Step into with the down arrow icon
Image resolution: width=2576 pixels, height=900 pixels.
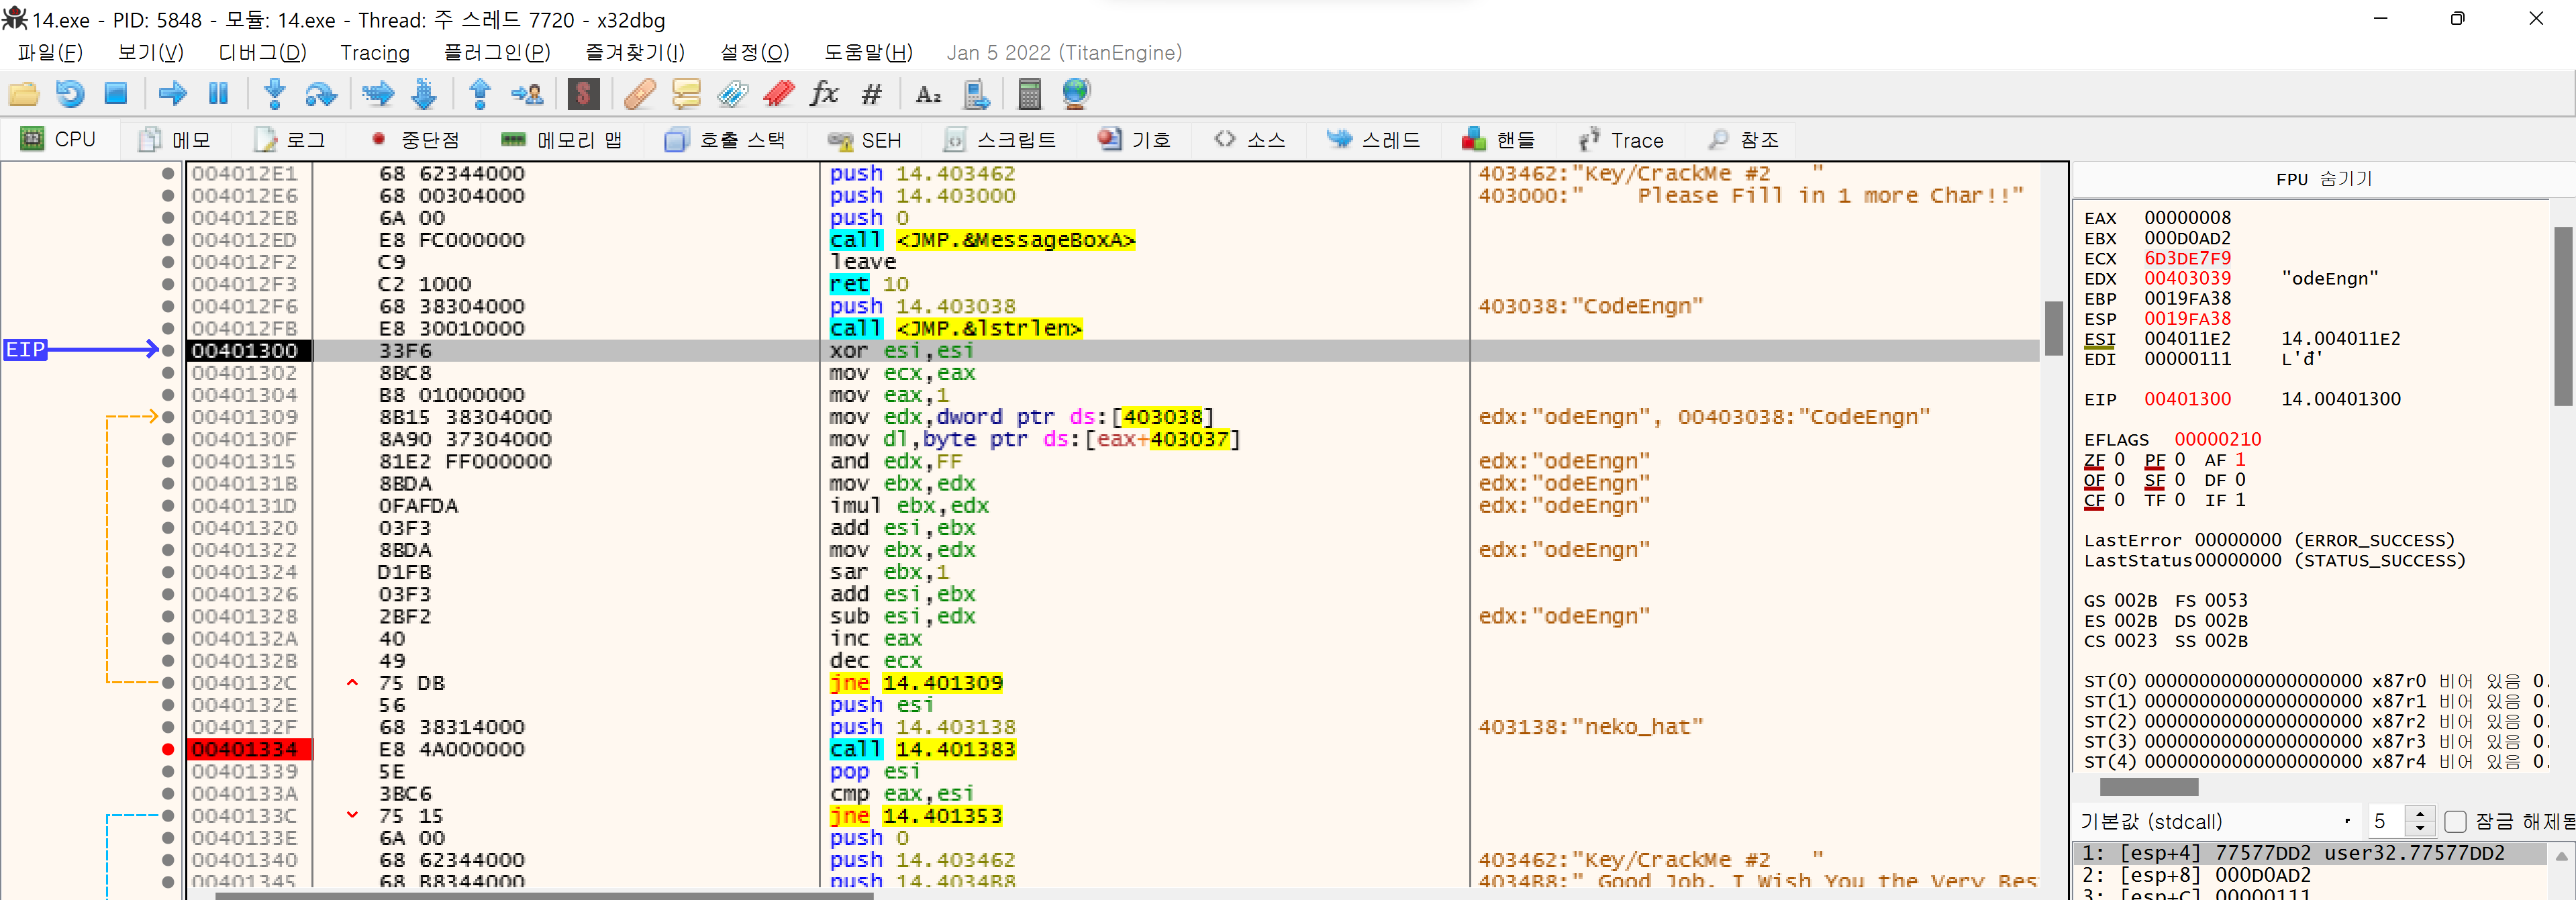click(274, 94)
